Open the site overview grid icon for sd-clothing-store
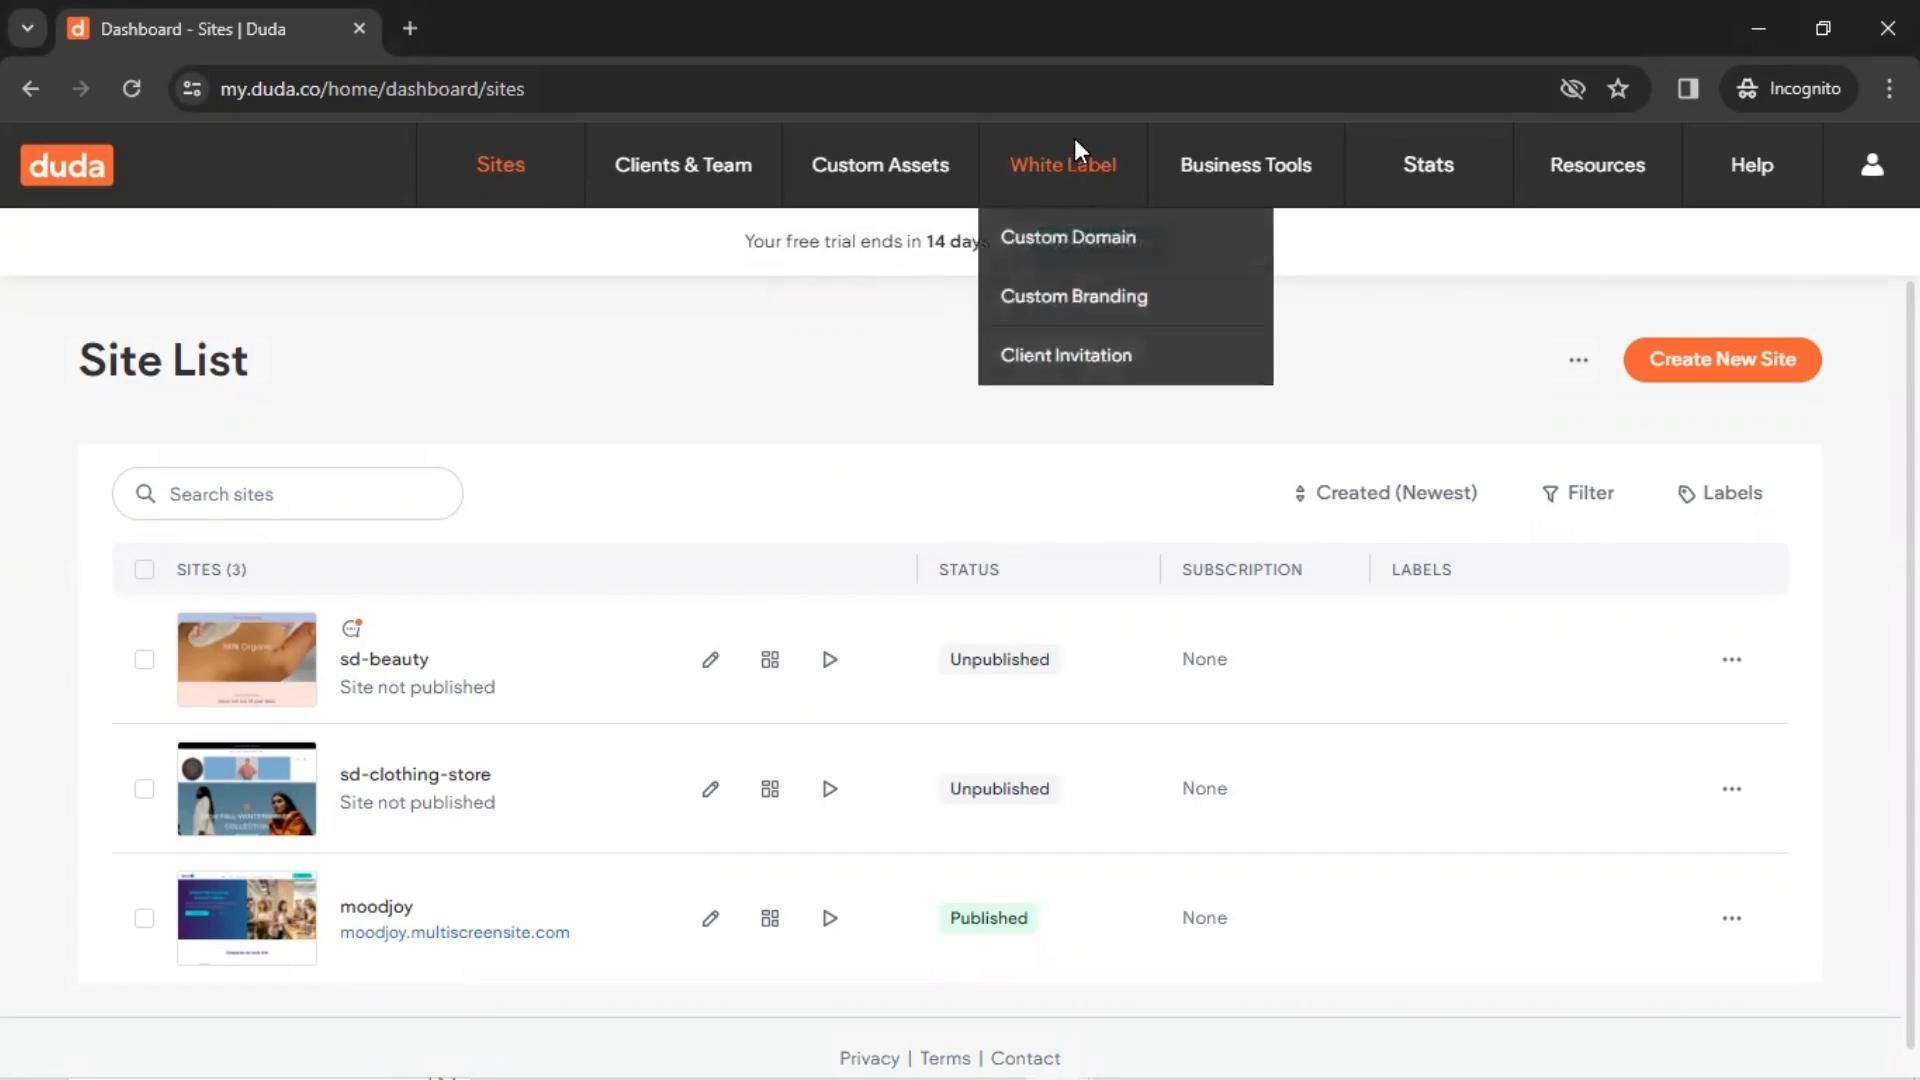Image resolution: width=1920 pixels, height=1080 pixels. [x=770, y=789]
